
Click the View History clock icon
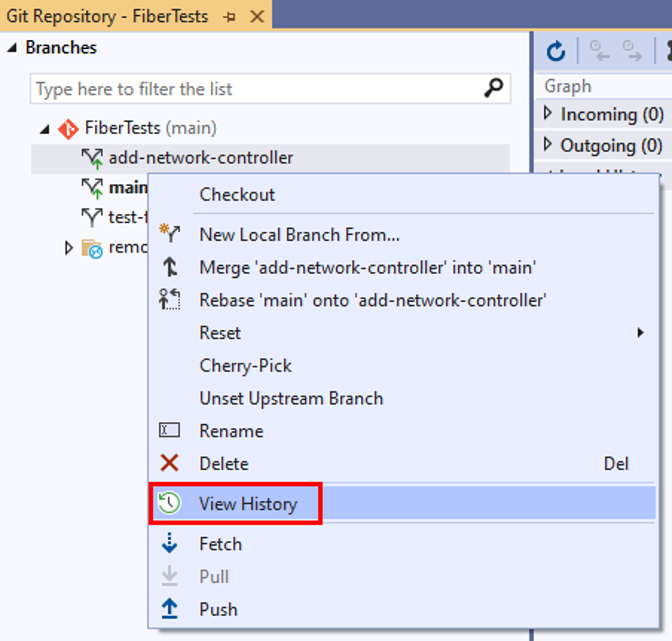169,503
